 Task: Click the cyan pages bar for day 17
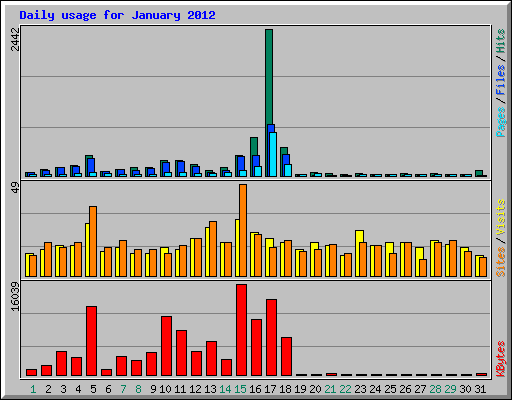coord(273,154)
